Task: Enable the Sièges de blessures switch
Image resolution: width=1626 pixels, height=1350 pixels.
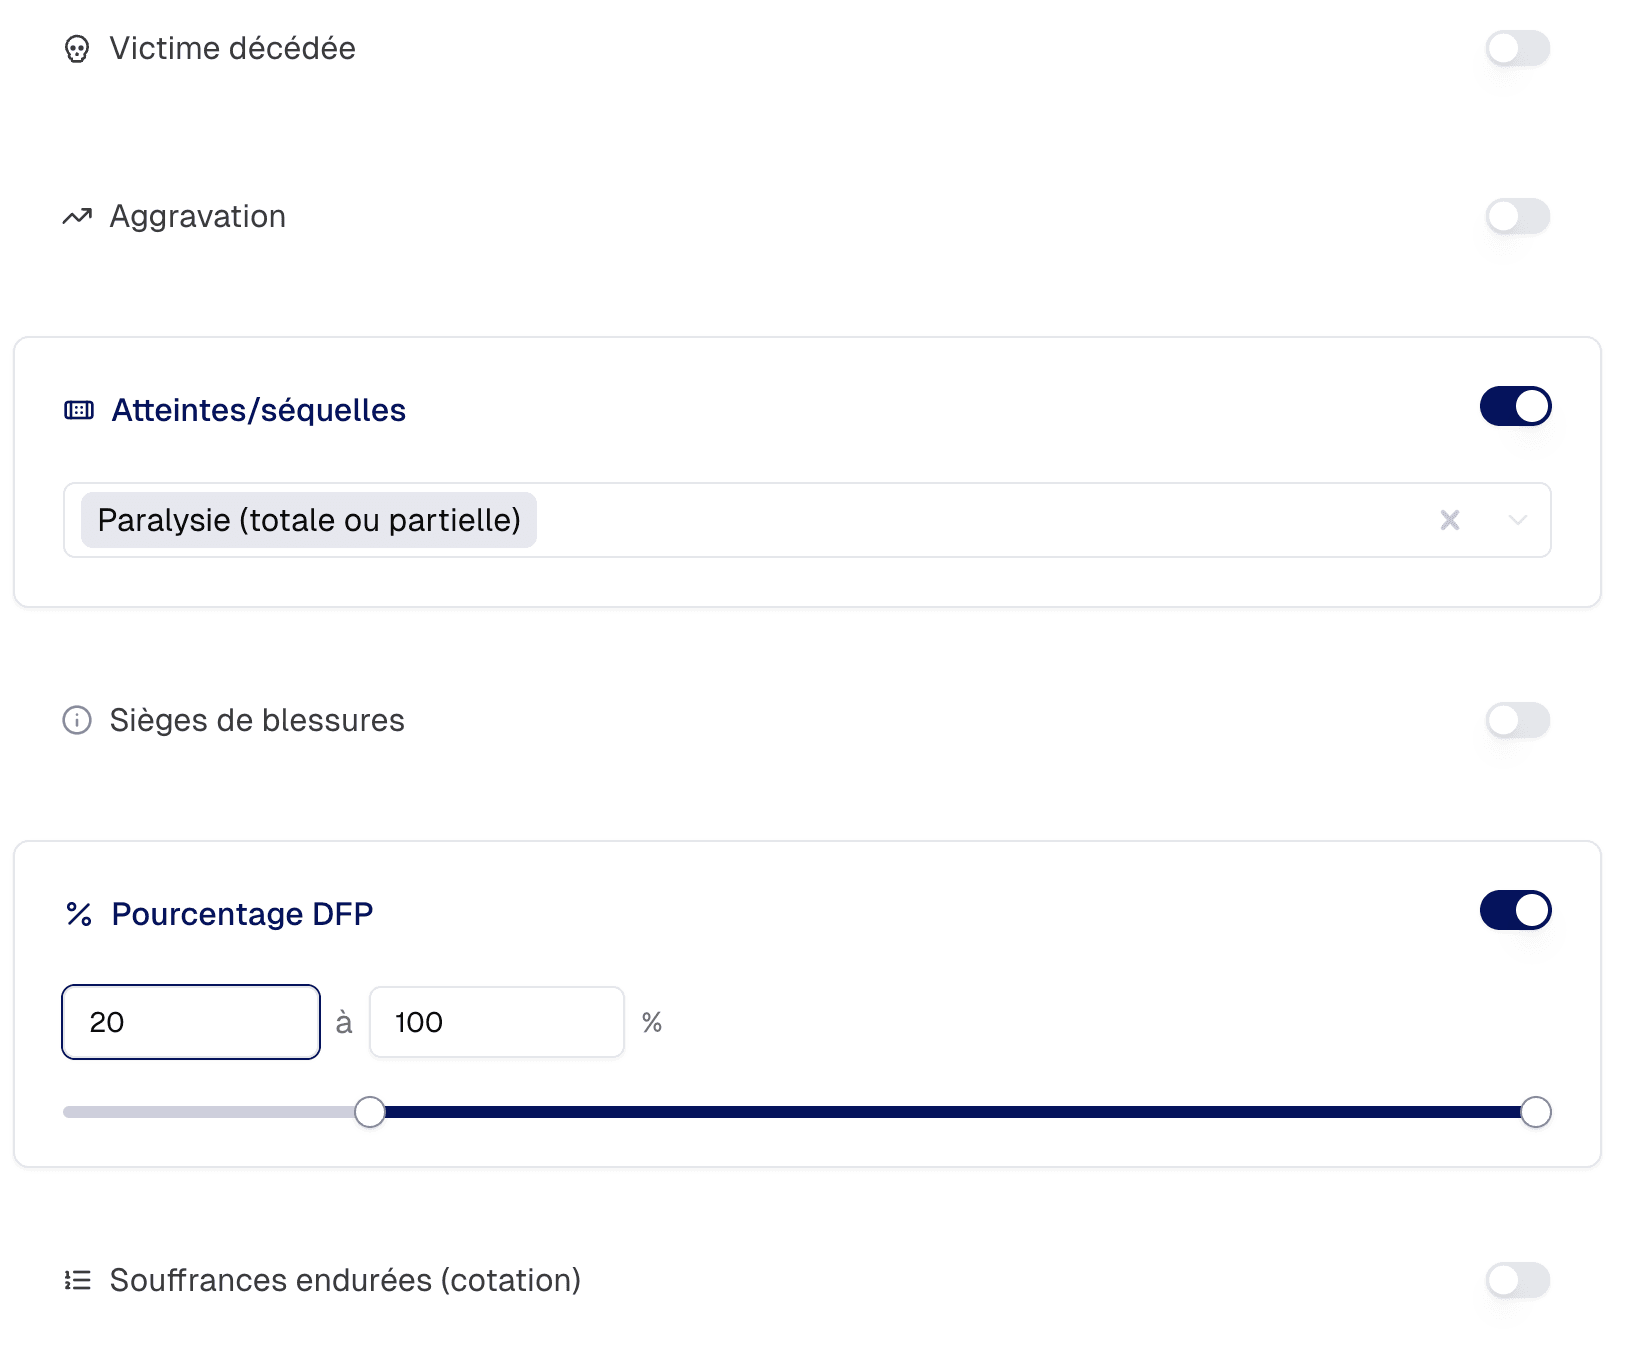Action: click(x=1517, y=720)
